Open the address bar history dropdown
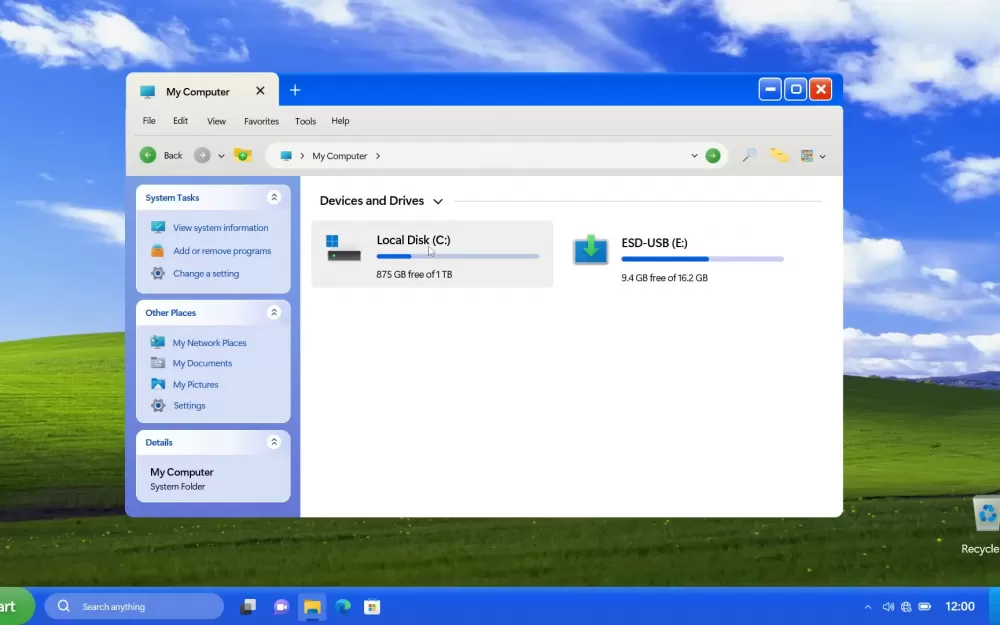This screenshot has height=625, width=1000. tap(695, 156)
